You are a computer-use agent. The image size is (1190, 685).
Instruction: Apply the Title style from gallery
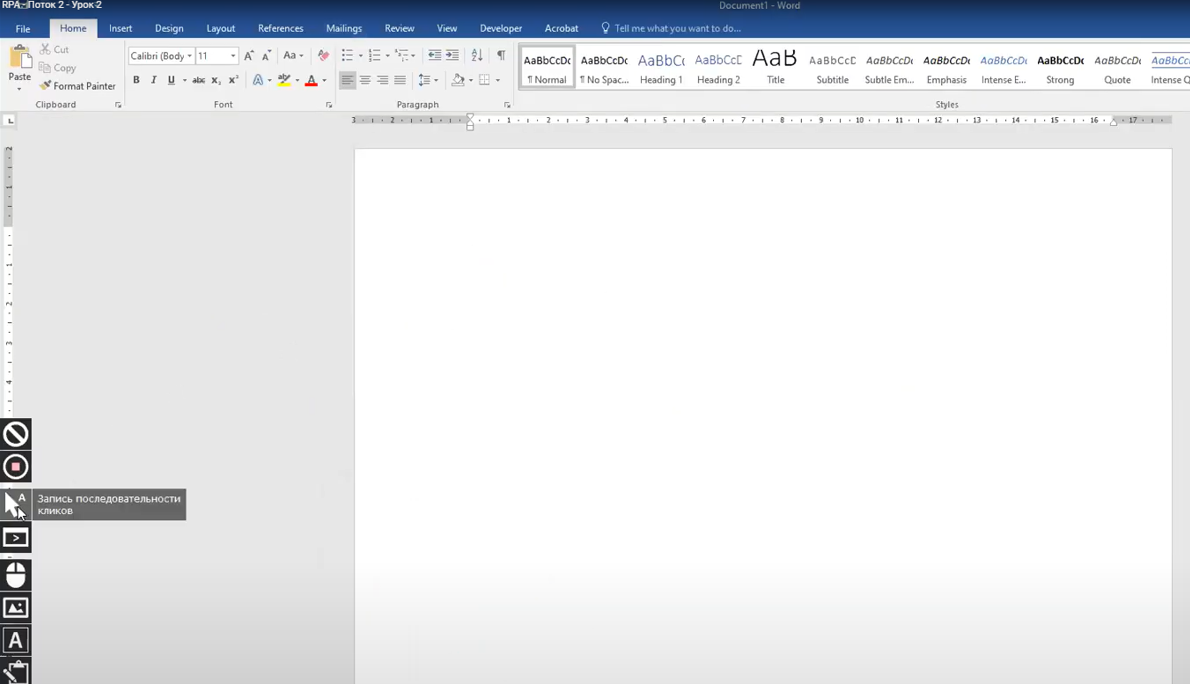click(775, 68)
